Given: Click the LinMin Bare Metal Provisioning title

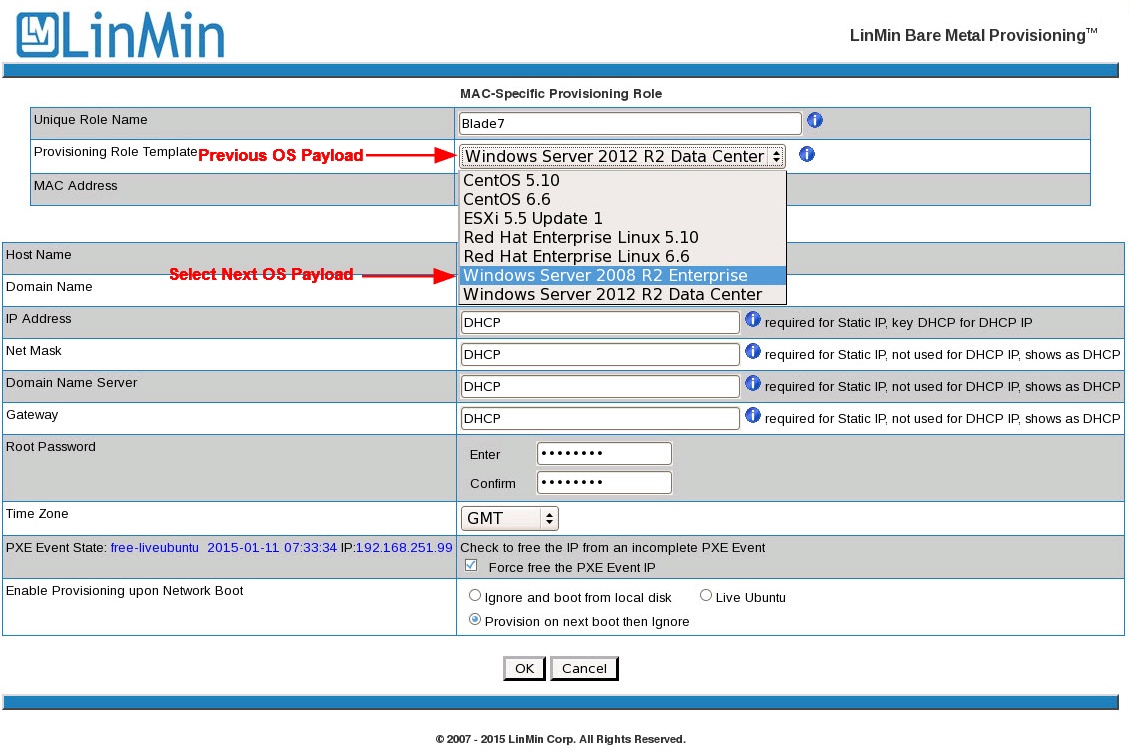Looking at the screenshot, I should pos(973,35).
